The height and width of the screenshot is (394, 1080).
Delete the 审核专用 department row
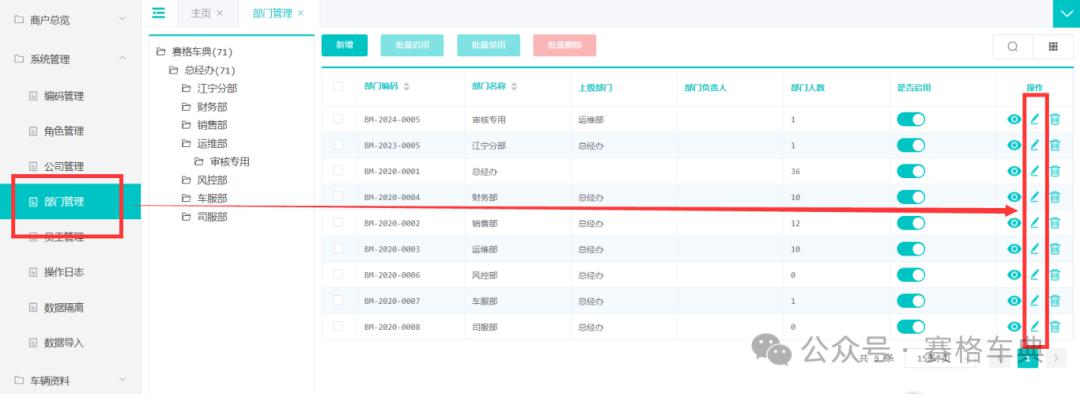coord(1055,119)
